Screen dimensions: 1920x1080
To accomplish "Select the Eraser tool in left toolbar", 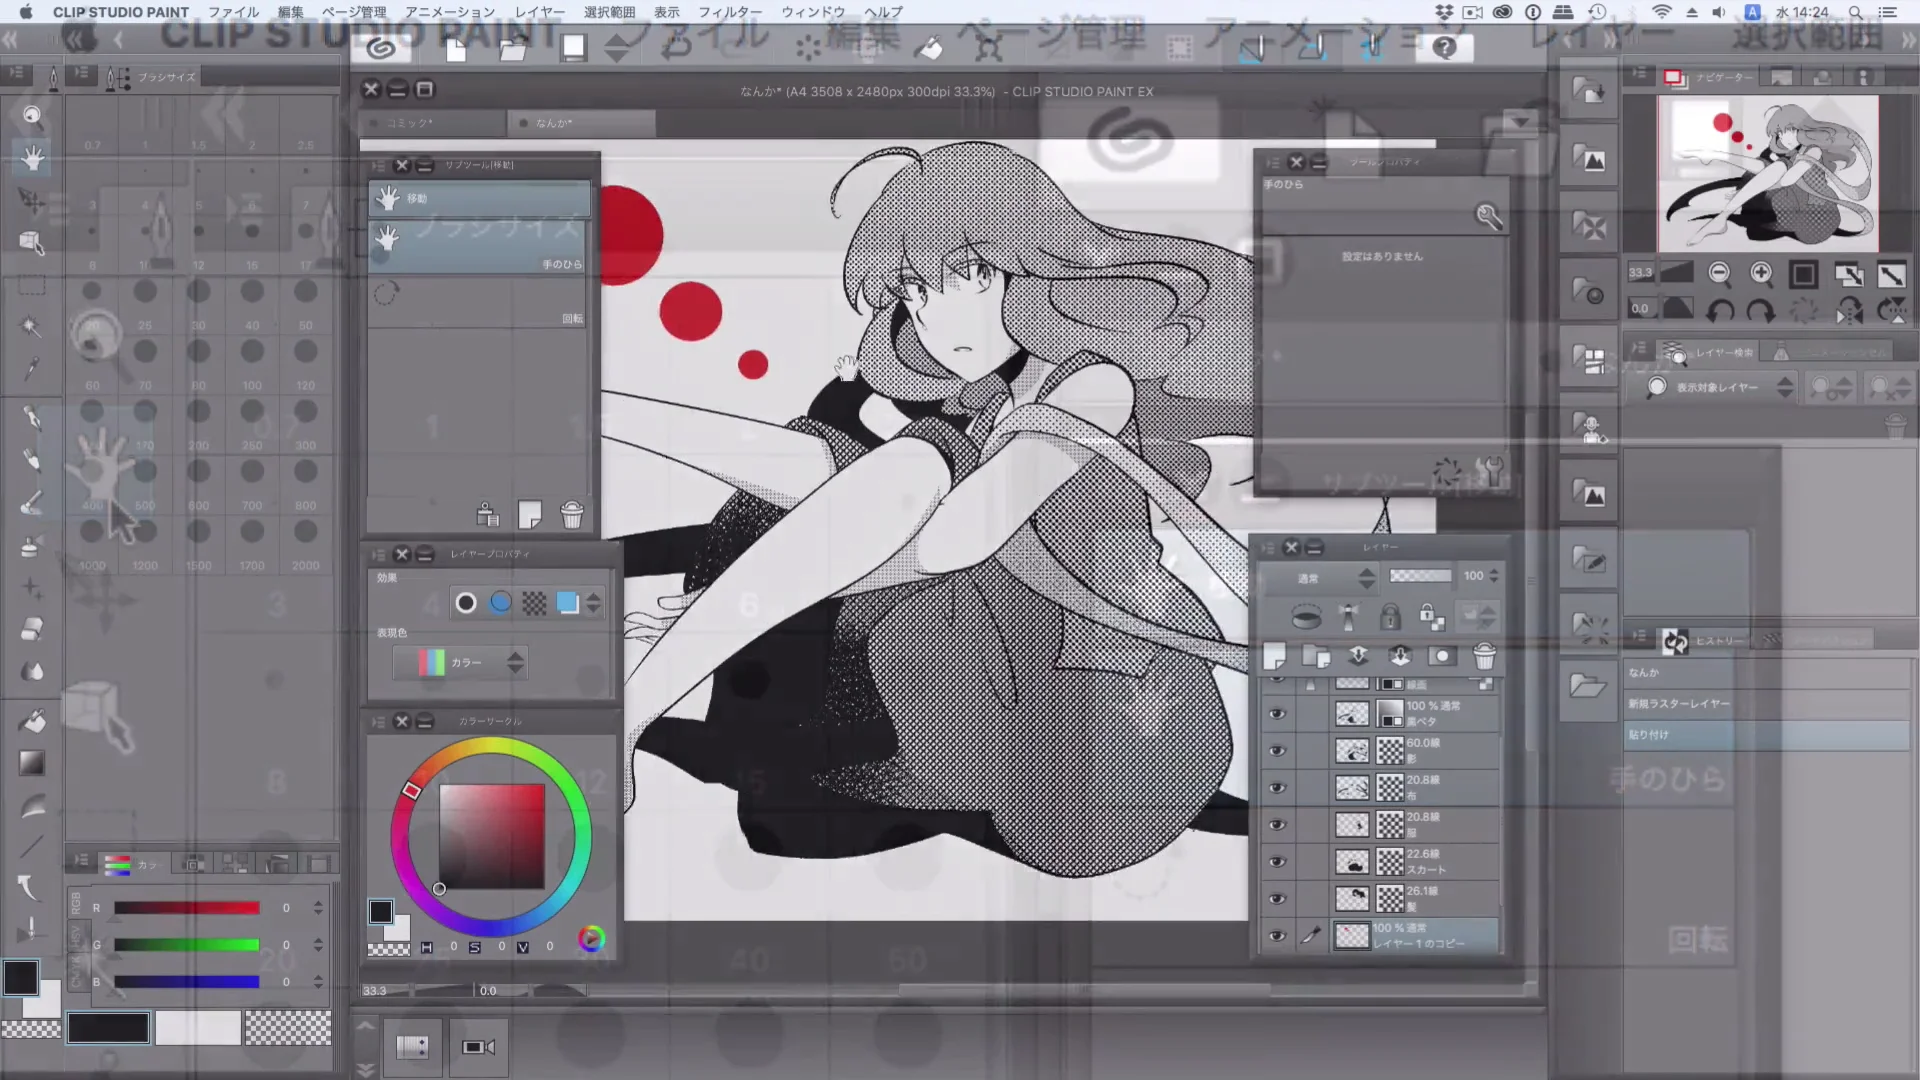I will 32,629.
